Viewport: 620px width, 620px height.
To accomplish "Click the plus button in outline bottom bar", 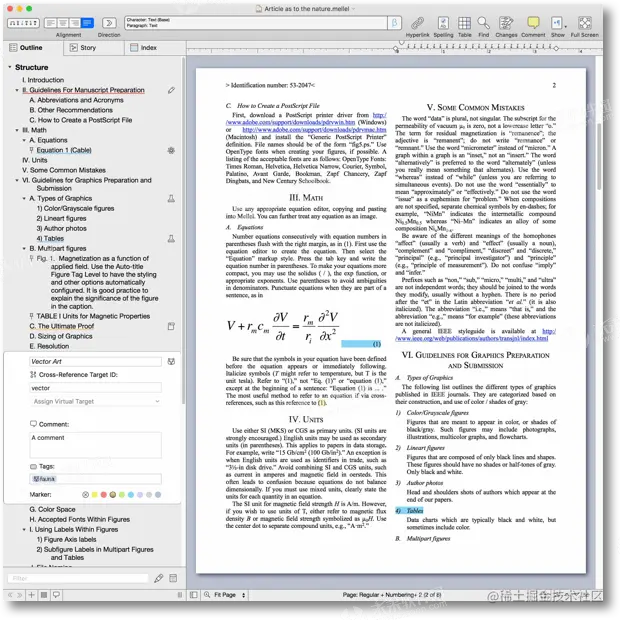I will point(31,595).
